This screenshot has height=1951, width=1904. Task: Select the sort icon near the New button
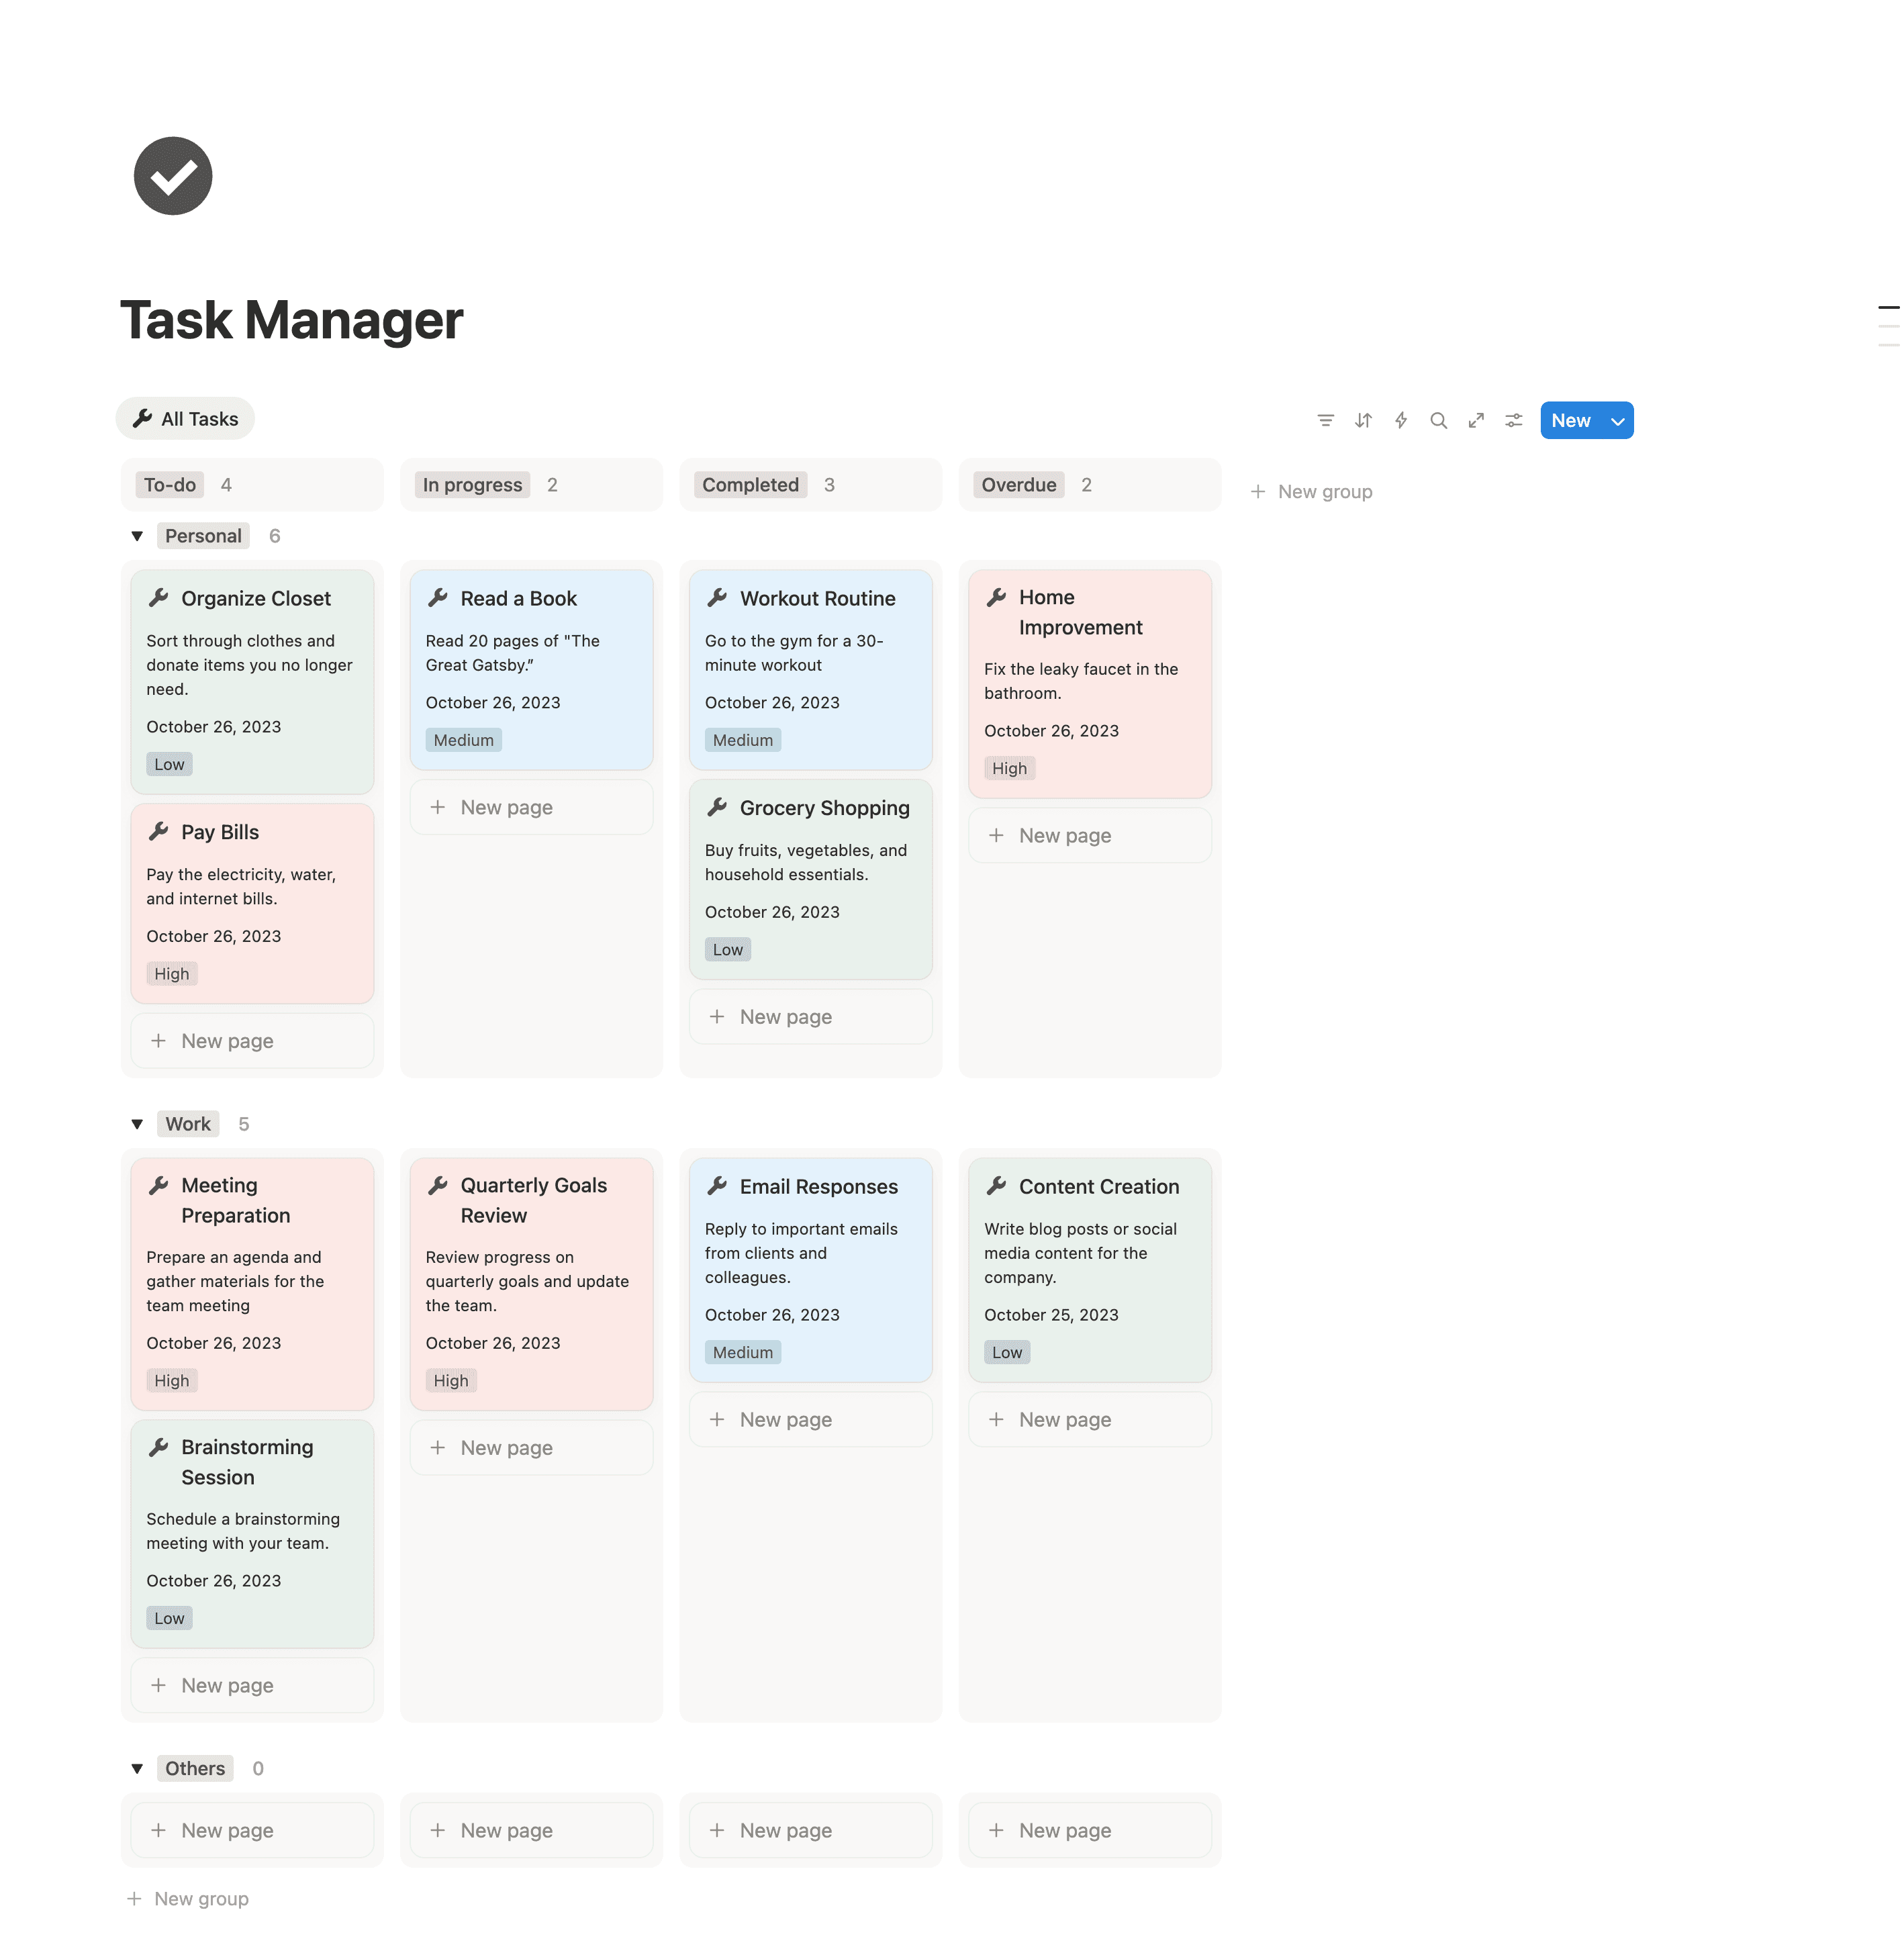point(1362,420)
